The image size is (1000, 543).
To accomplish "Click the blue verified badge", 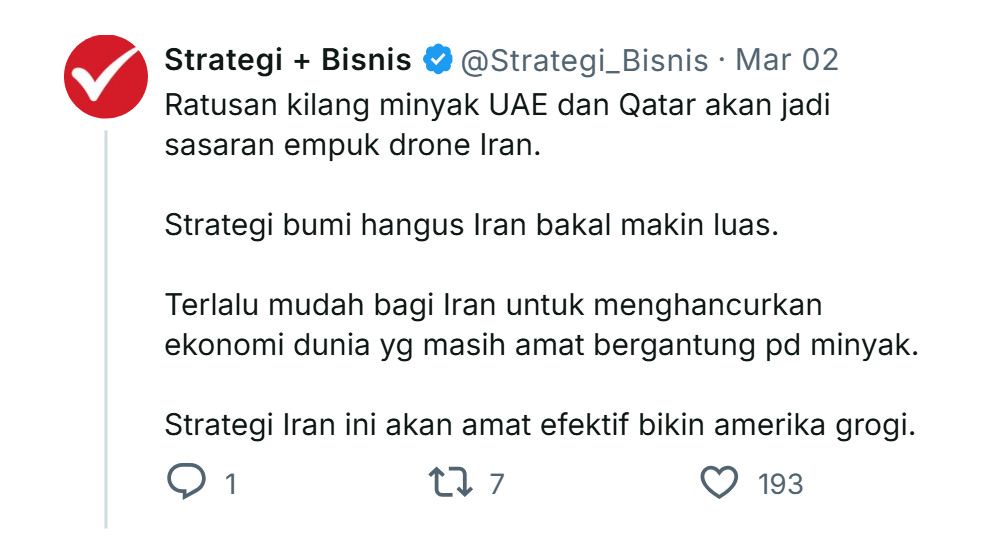I will 436,60.
